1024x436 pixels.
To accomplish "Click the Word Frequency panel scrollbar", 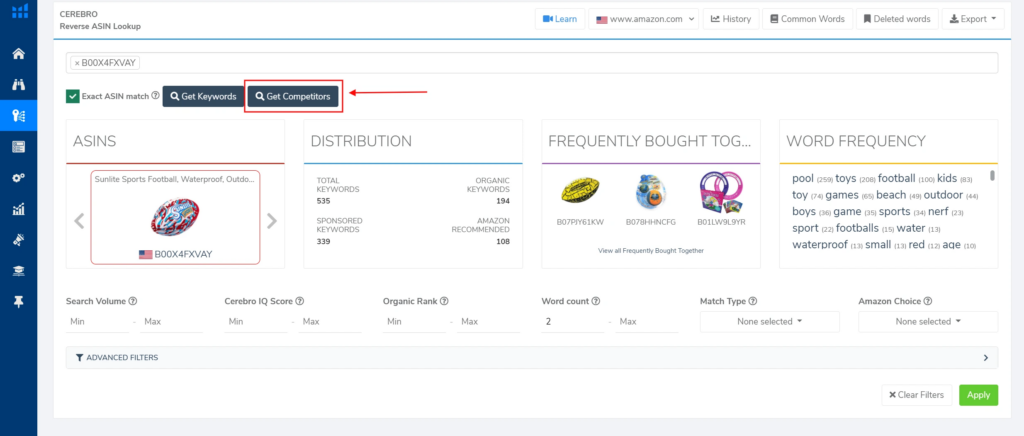I will tap(993, 175).
